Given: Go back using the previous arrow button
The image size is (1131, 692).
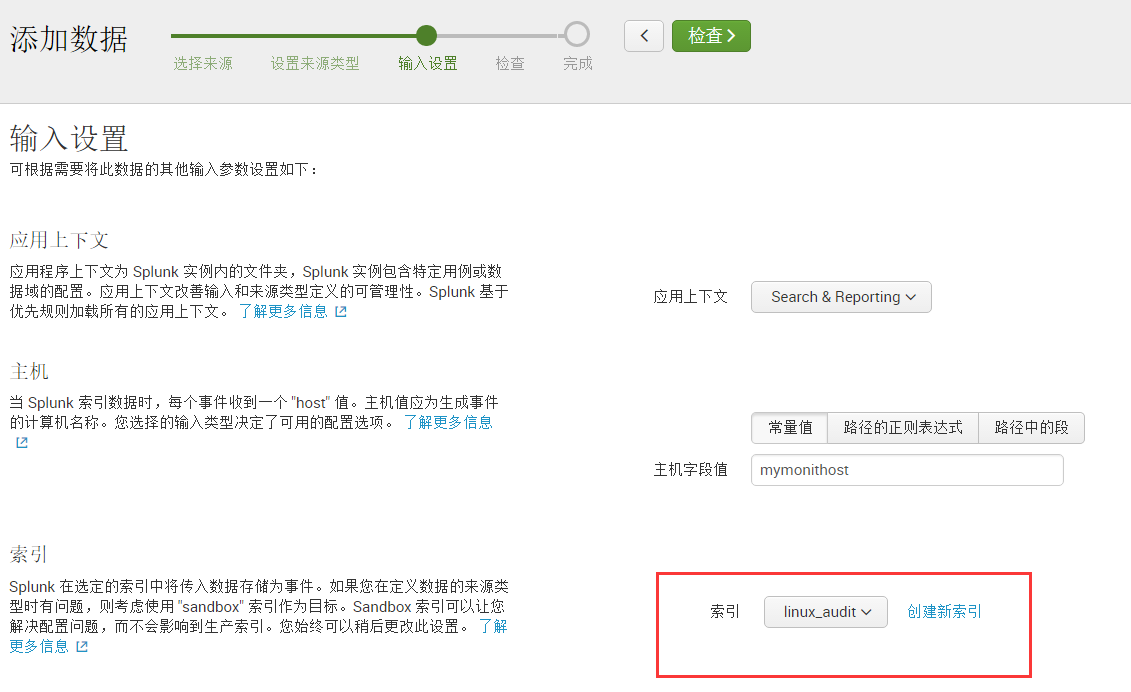Looking at the screenshot, I should (643, 36).
